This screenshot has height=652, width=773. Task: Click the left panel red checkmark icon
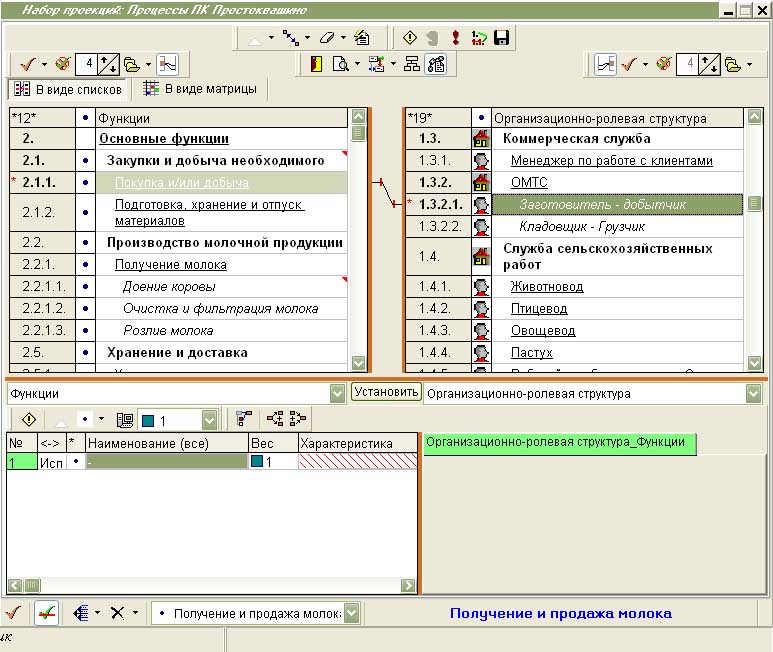28,64
